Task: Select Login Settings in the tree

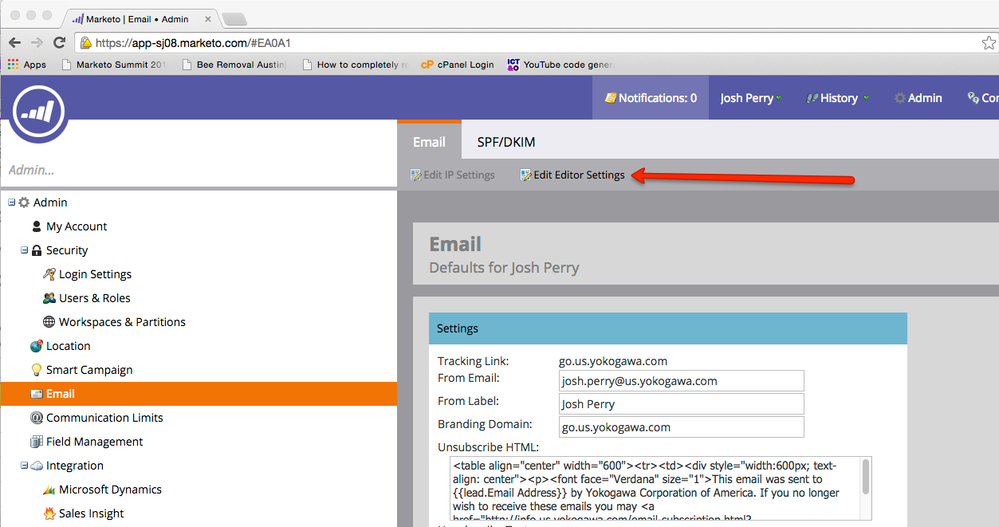Action: coord(95,274)
